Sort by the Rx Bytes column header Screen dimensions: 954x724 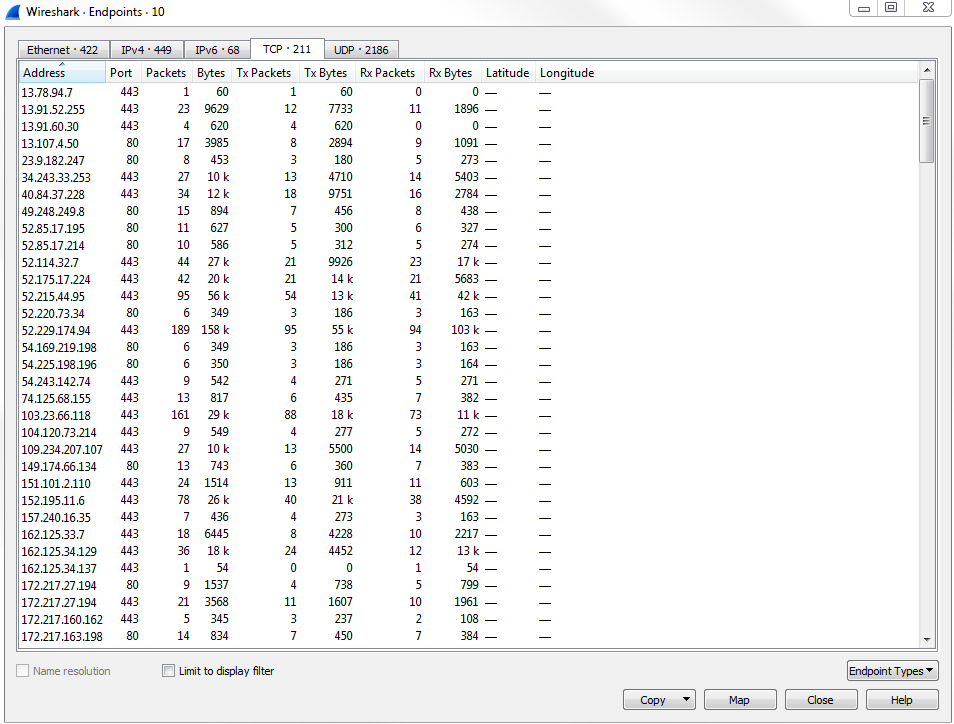point(453,72)
